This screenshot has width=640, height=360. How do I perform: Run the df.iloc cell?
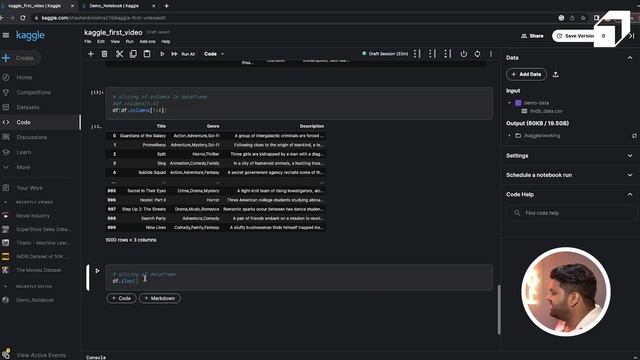[x=97, y=271]
